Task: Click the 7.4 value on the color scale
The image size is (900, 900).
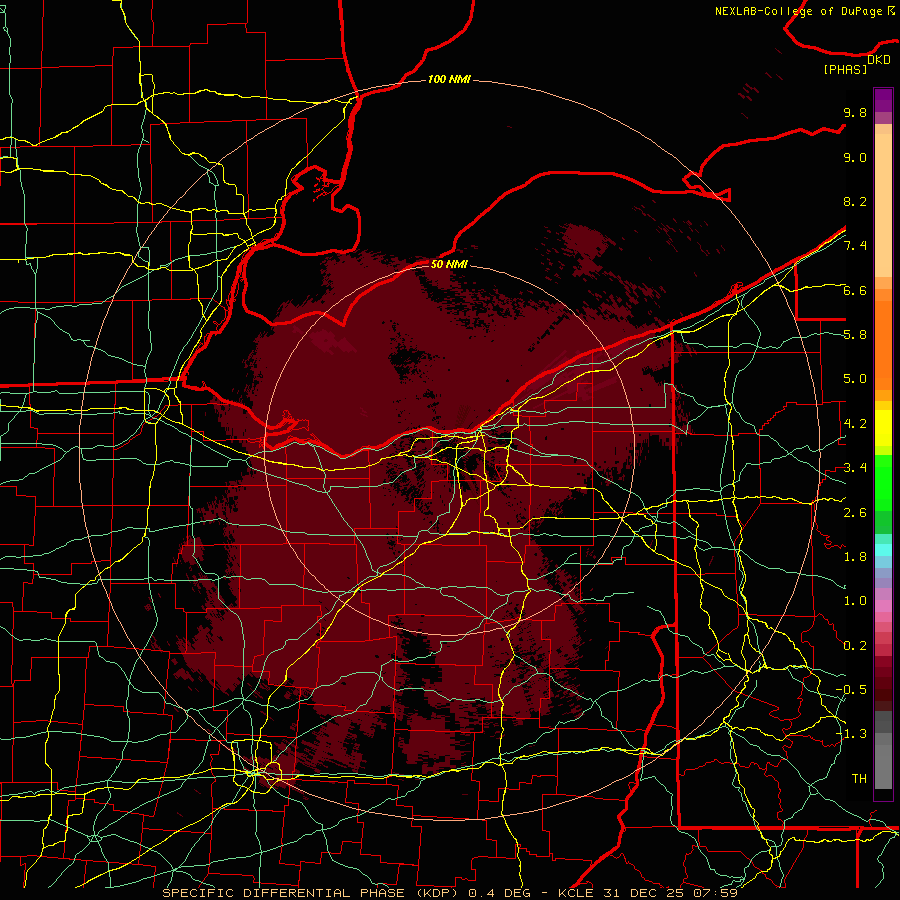Action: (x=855, y=246)
